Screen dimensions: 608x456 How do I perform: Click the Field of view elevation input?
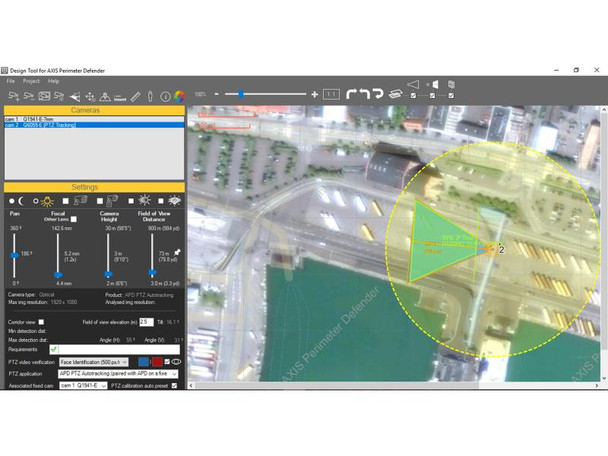[x=146, y=321]
